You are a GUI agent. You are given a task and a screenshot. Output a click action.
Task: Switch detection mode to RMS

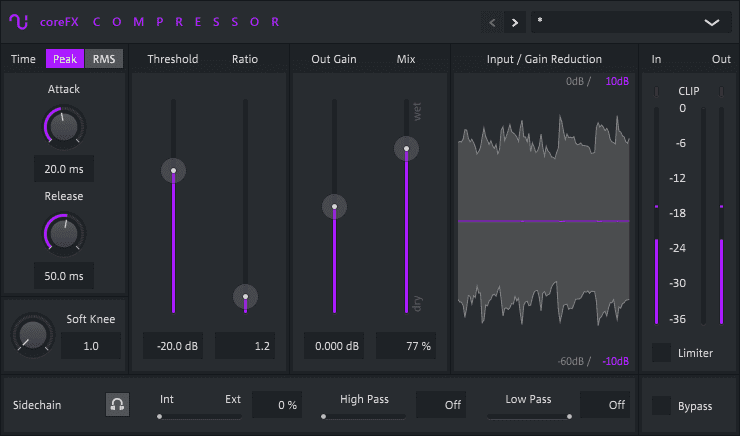click(104, 59)
